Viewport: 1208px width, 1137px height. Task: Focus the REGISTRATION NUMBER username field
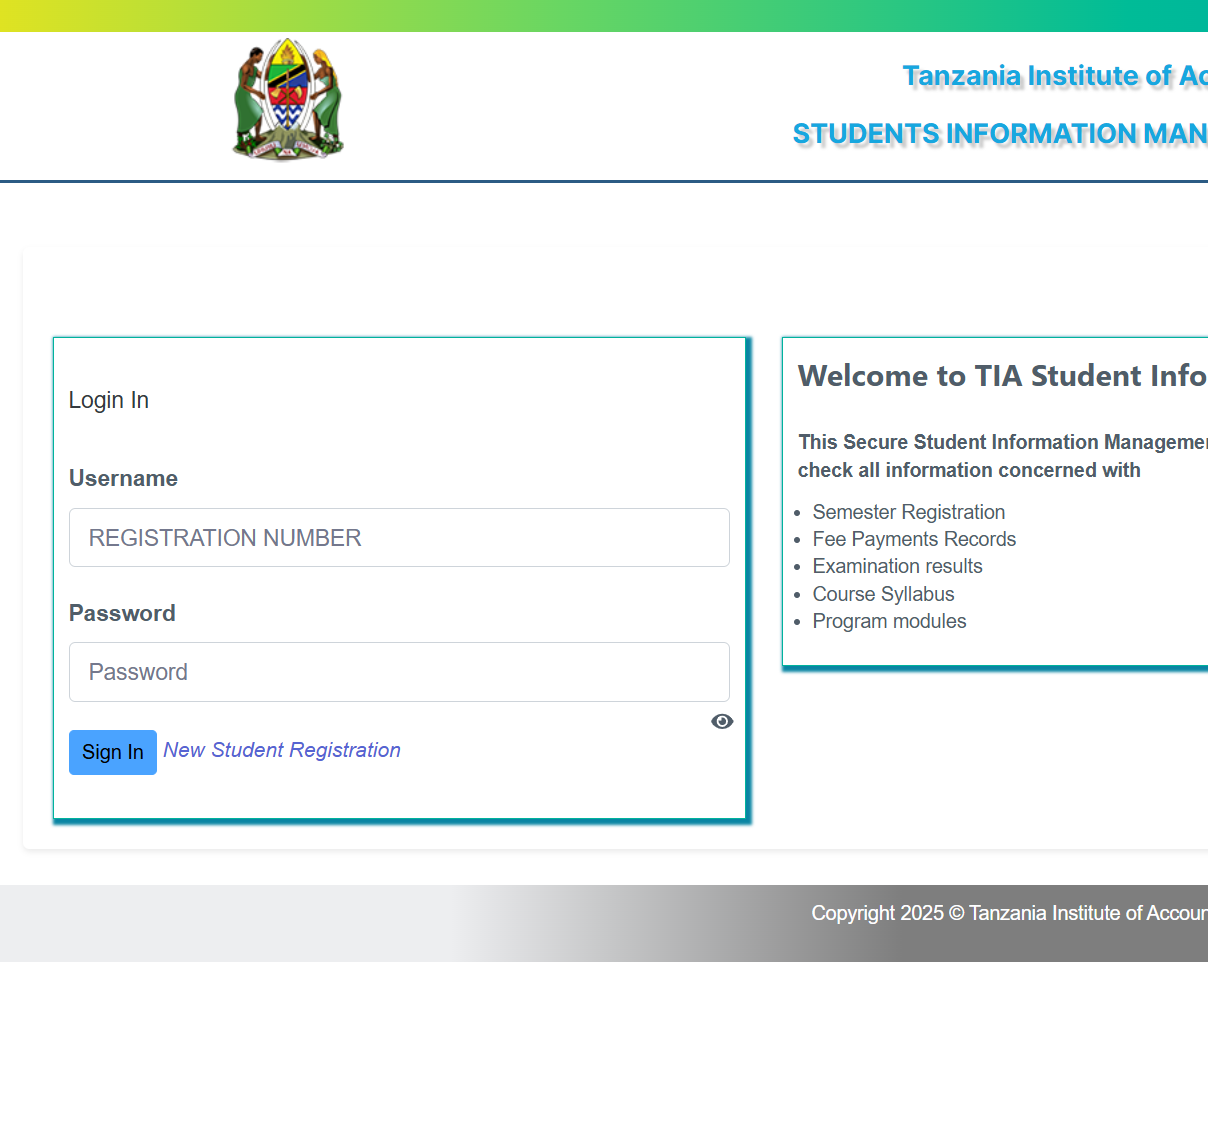(x=399, y=538)
